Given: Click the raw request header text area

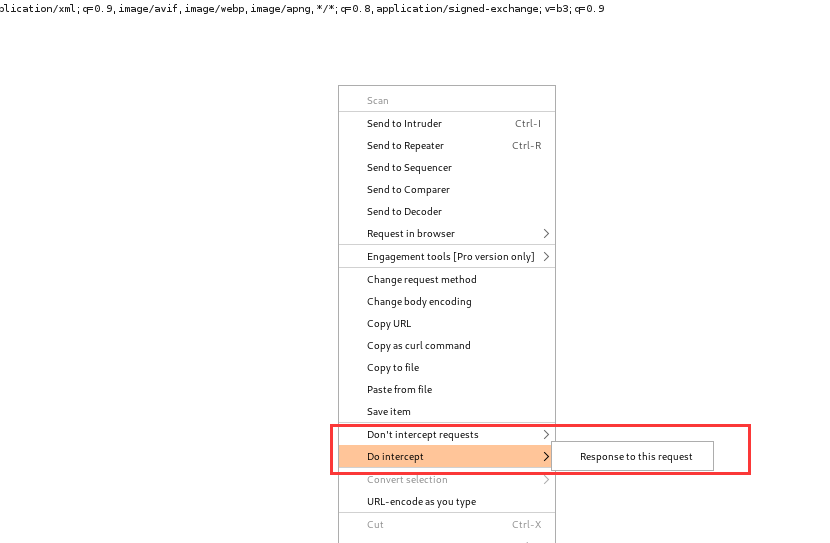Looking at the screenshot, I should click(x=300, y=9).
